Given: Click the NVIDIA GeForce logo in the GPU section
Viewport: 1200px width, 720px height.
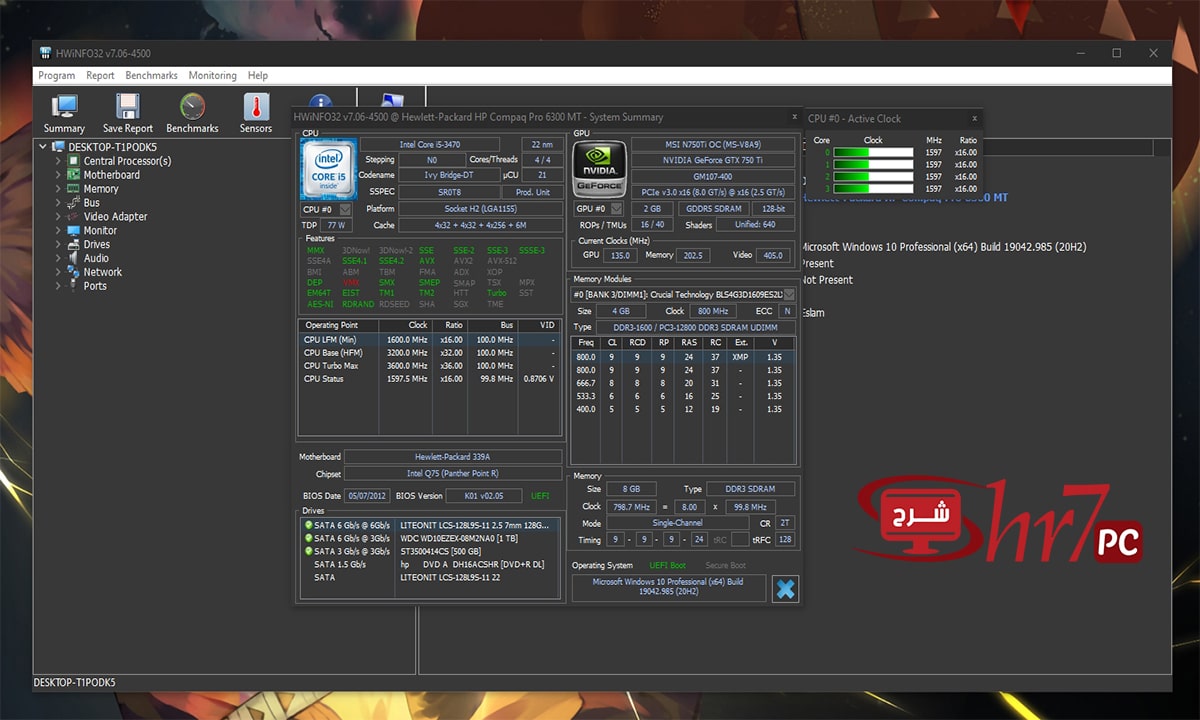Looking at the screenshot, I should 599,166.
